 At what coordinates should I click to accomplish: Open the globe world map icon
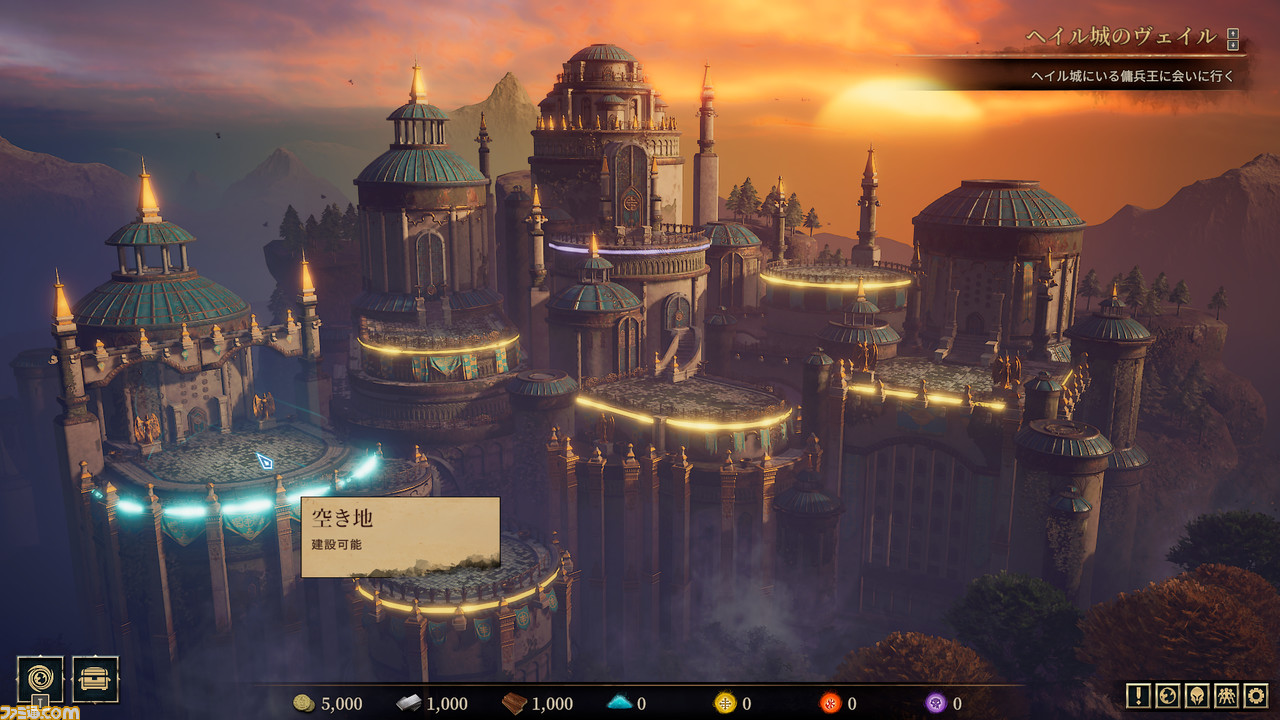click(1167, 696)
